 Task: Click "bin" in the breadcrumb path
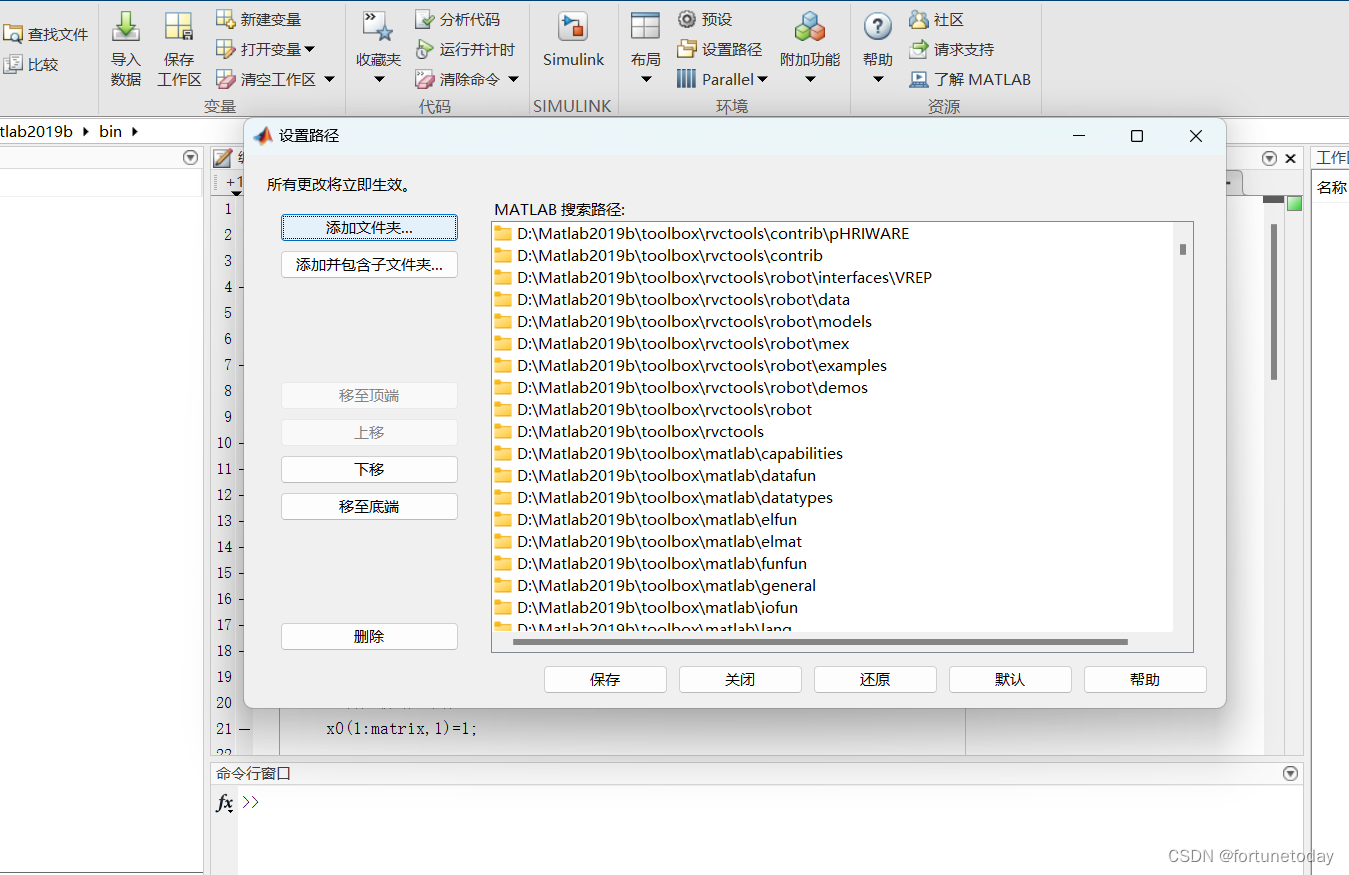coord(110,130)
